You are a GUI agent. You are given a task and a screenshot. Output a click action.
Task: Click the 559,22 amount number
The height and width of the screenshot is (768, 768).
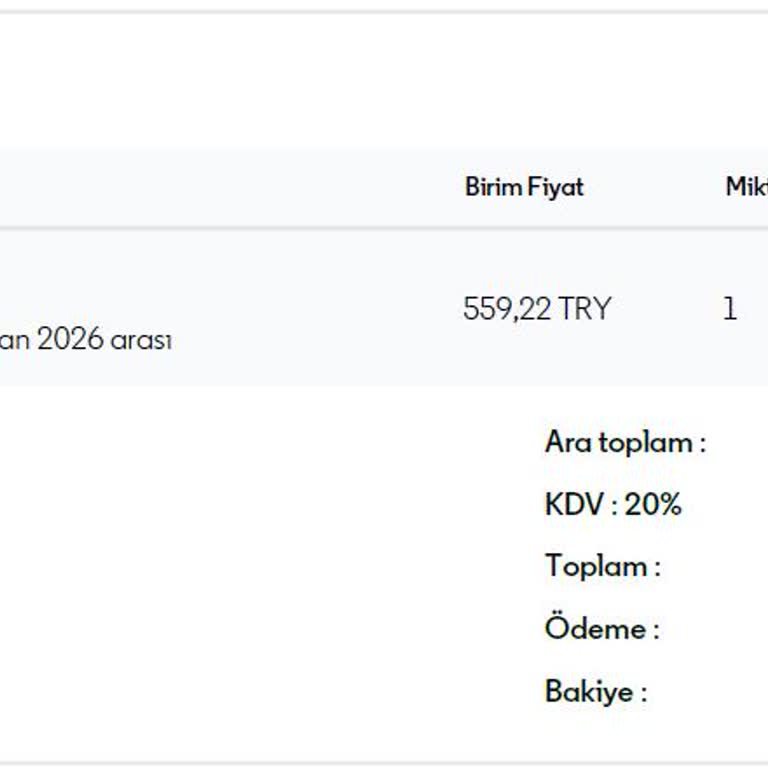point(507,309)
